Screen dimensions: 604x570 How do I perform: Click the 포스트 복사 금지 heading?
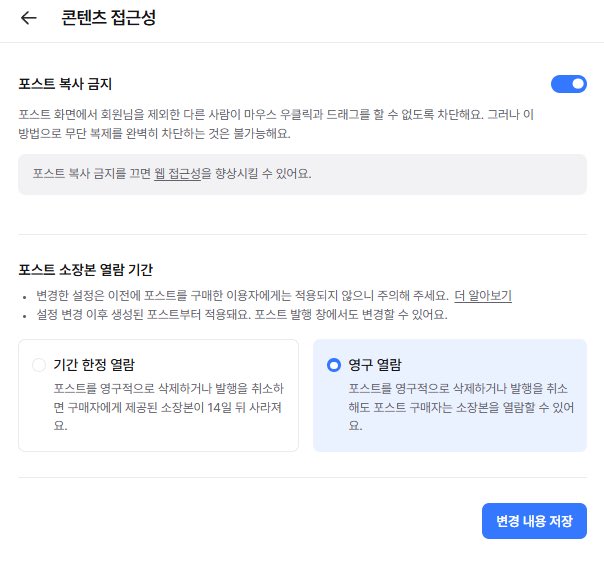72,84
